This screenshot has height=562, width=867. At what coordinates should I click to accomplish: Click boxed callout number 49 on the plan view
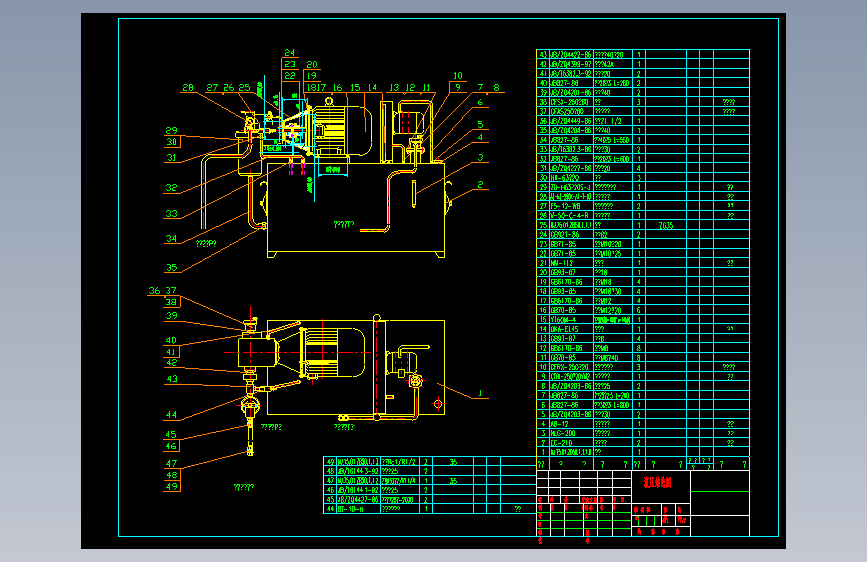172,487
